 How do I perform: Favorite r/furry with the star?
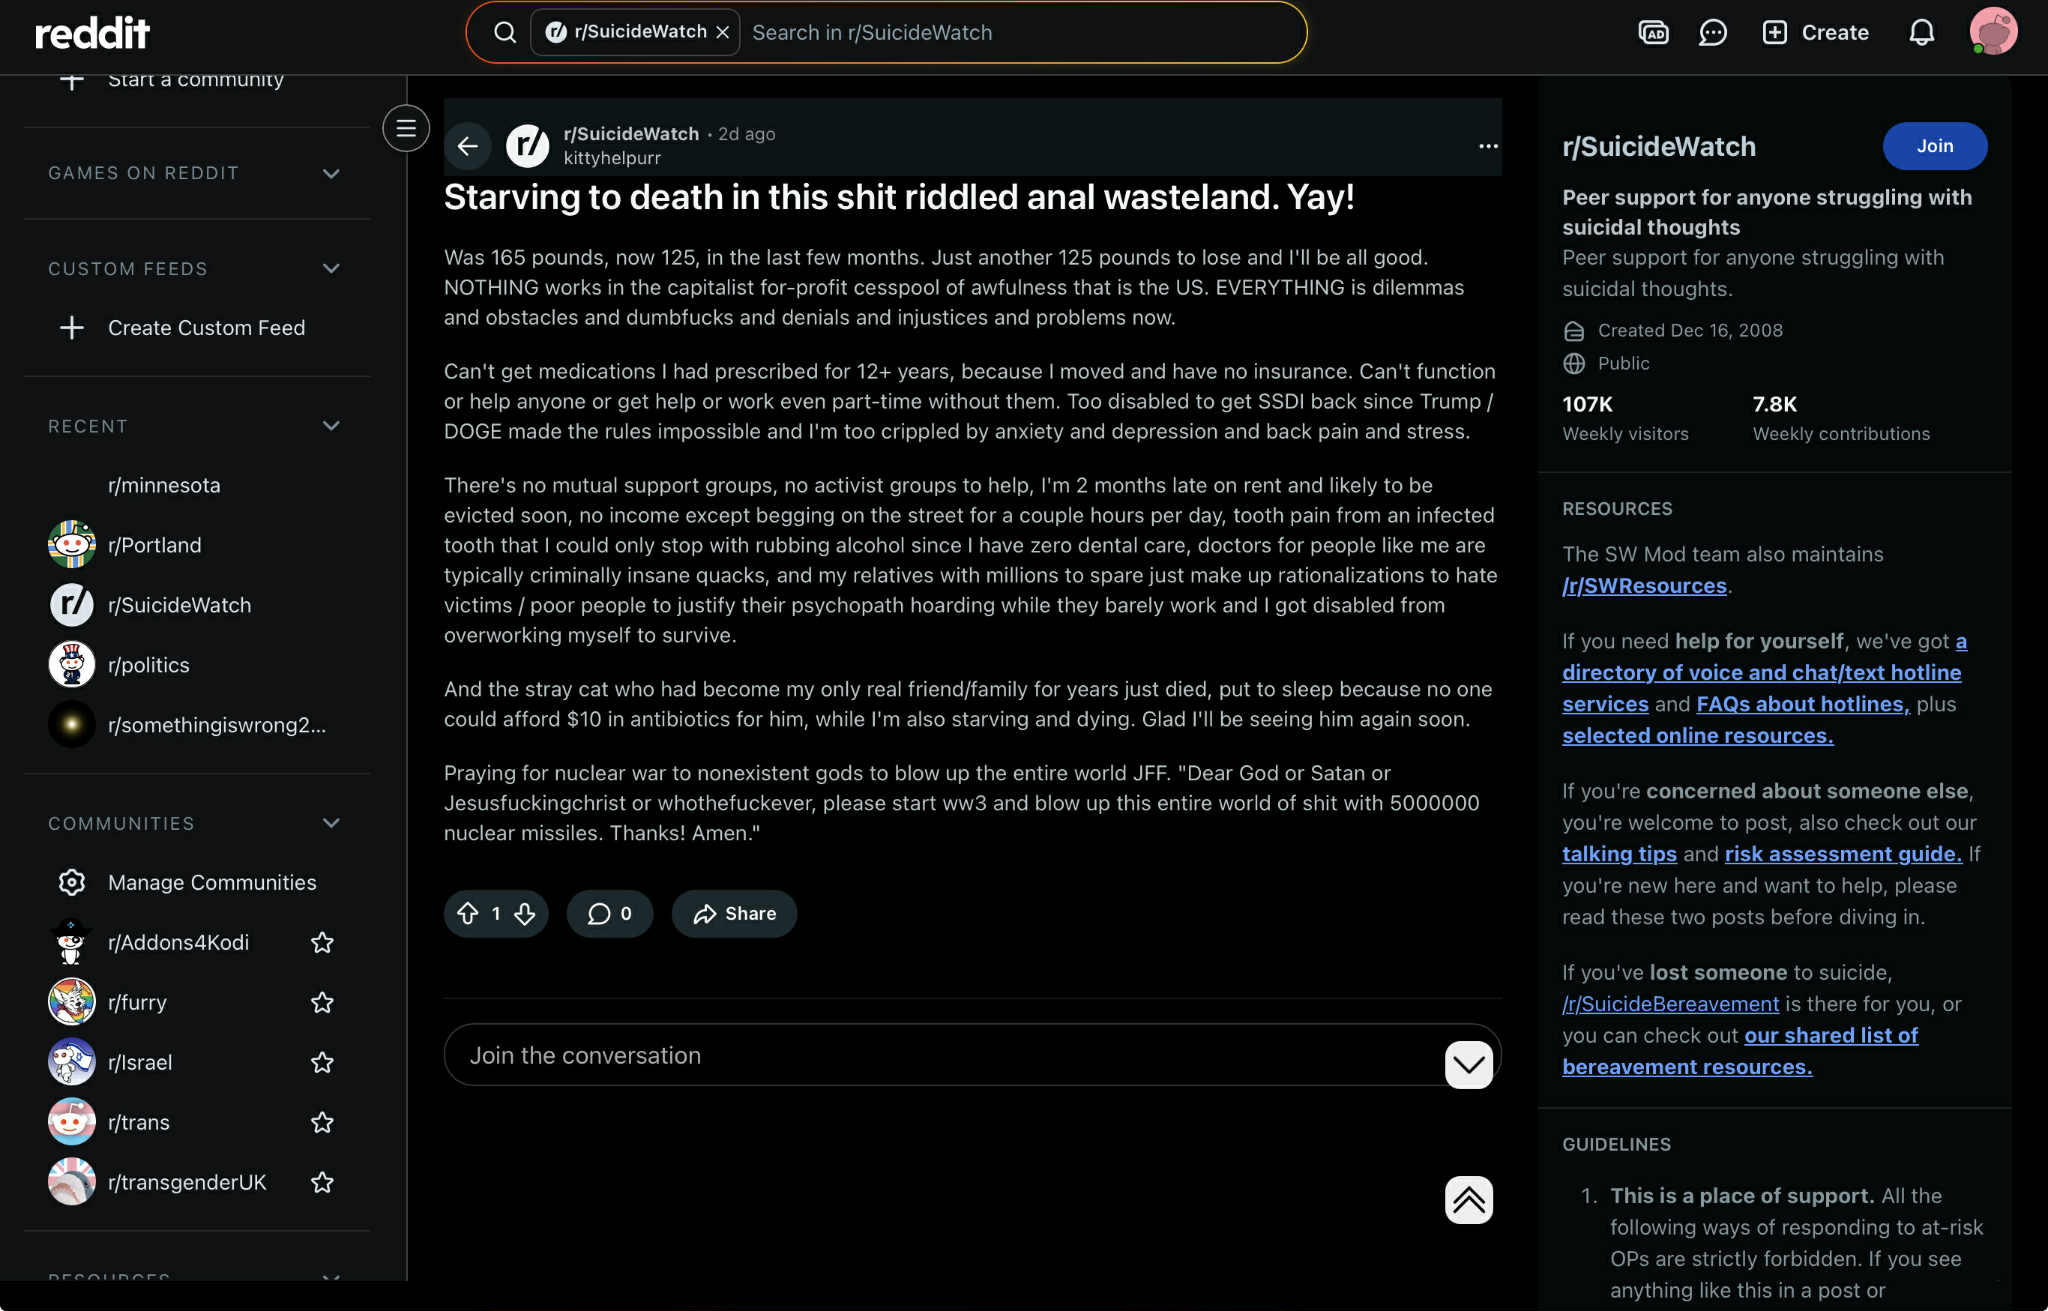[x=322, y=1002]
